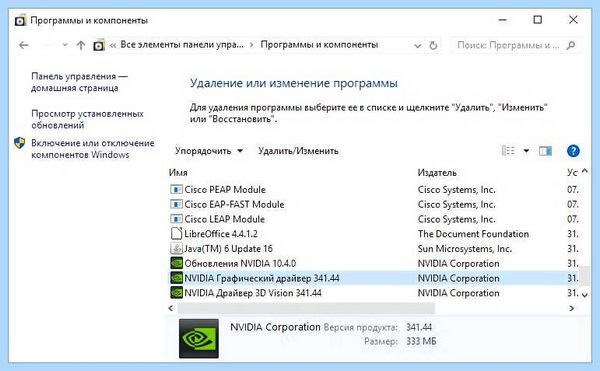Select Cisco PEAP Module icon

176,189
